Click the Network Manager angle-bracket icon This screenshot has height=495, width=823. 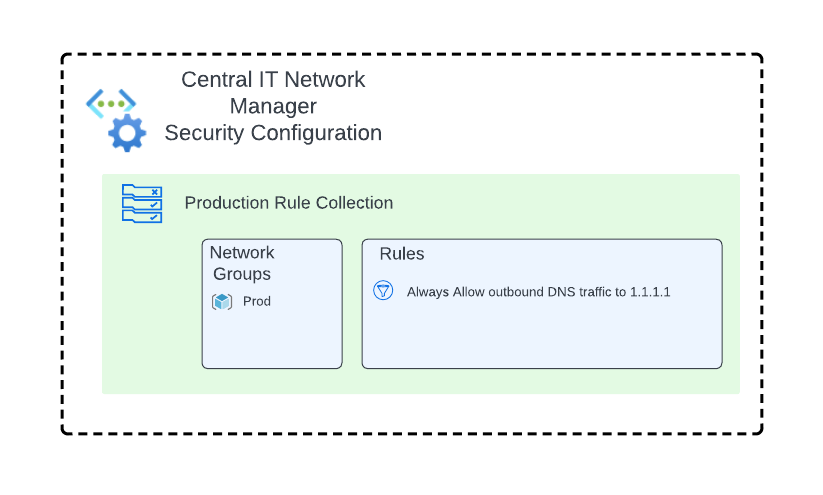[111, 103]
